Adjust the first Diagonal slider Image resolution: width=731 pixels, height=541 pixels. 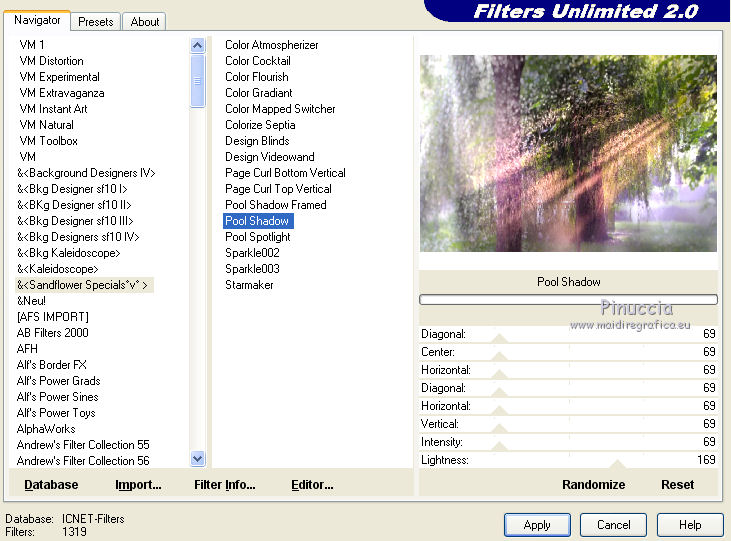500,339
